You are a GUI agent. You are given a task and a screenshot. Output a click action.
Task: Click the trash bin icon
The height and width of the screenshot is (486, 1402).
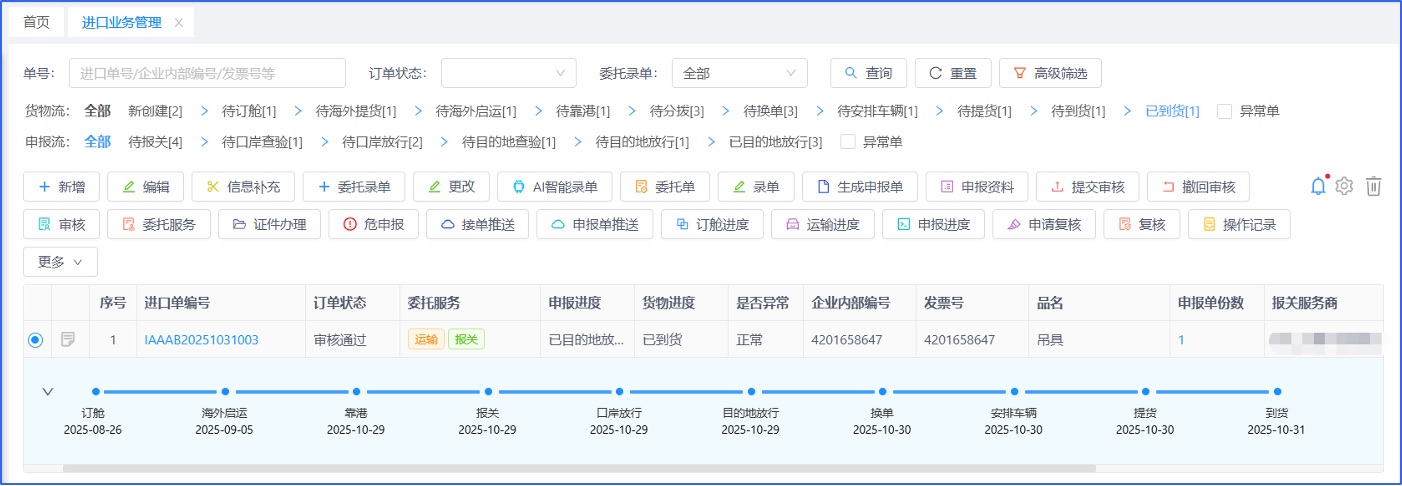[1374, 186]
